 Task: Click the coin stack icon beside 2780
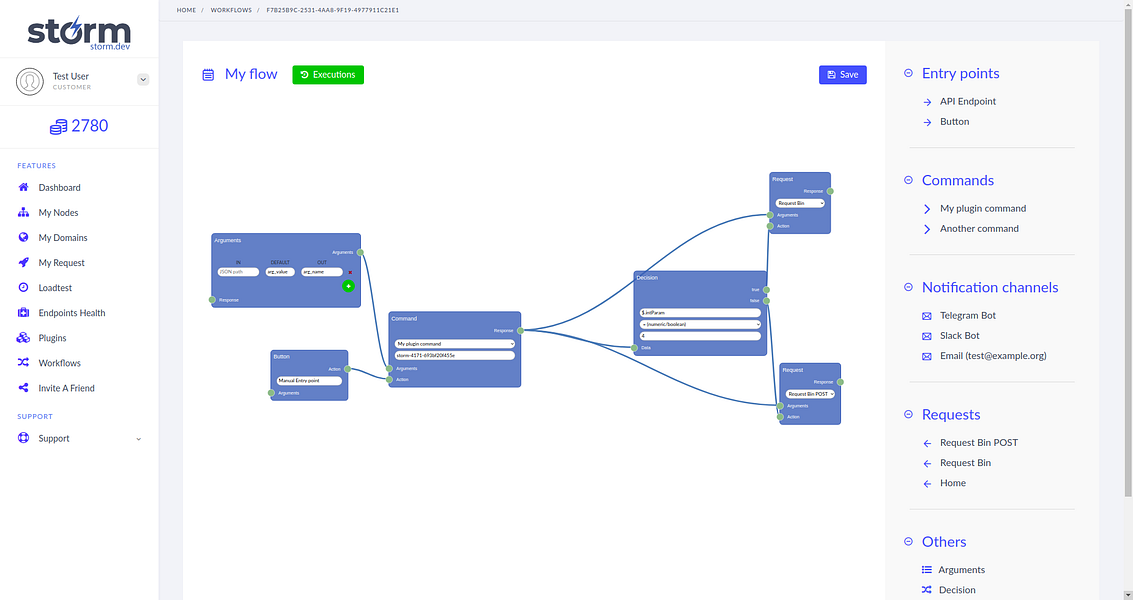tap(58, 126)
